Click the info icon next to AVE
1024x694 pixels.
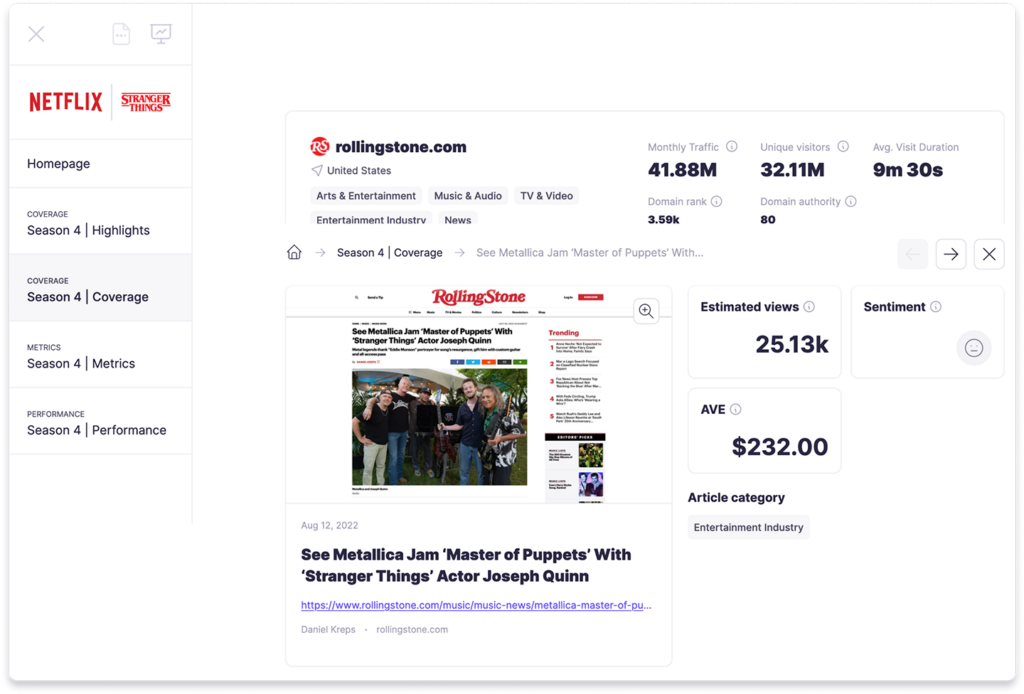point(736,409)
